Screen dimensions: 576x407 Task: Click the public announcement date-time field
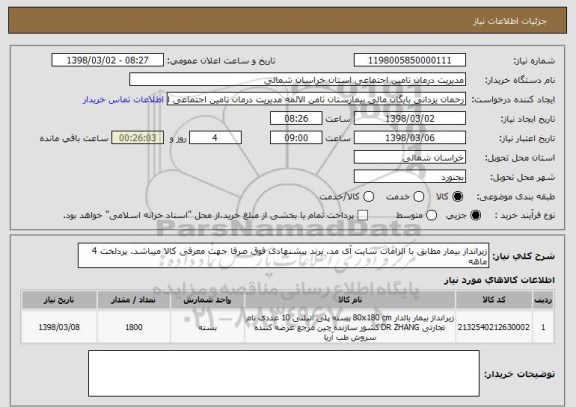click(x=108, y=60)
